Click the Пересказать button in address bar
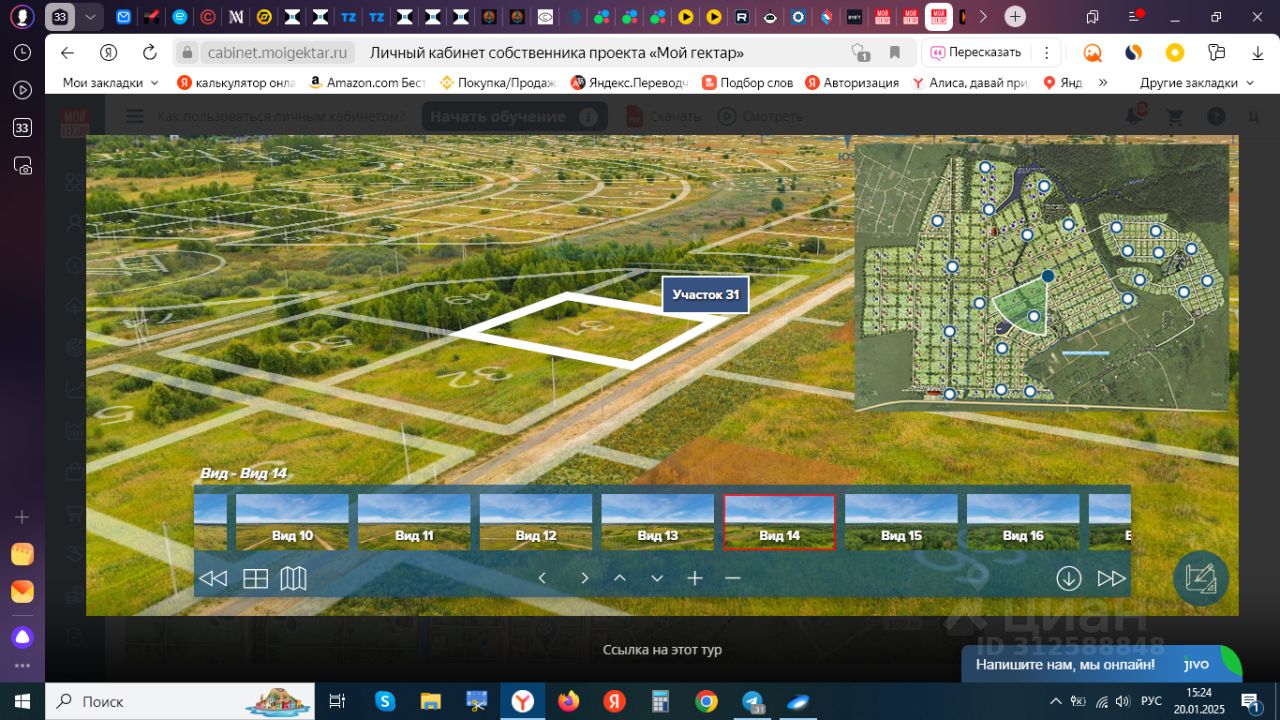 point(975,53)
